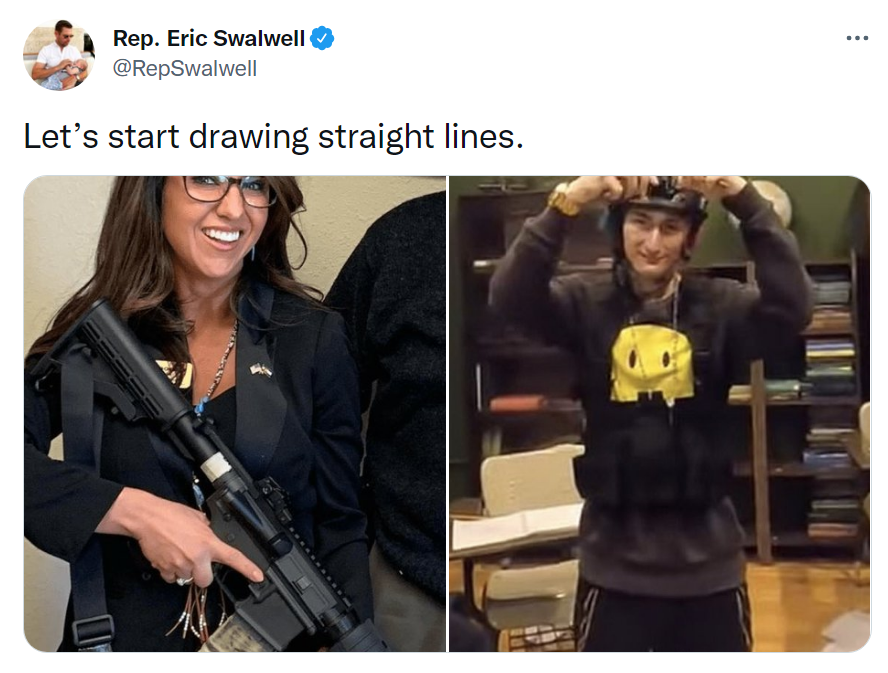Open the tweet's three-dot More menu
Image resolution: width=888 pixels, height=673 pixels.
pos(857,38)
